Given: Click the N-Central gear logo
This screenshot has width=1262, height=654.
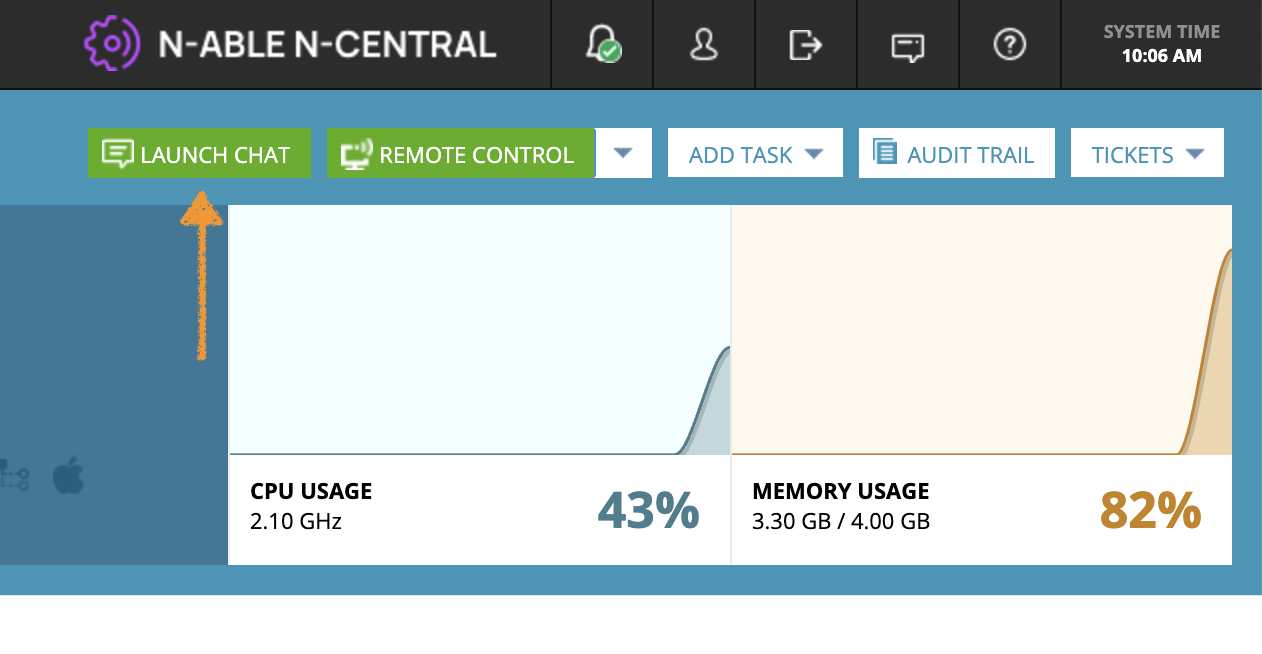Looking at the screenshot, I should (x=112, y=44).
